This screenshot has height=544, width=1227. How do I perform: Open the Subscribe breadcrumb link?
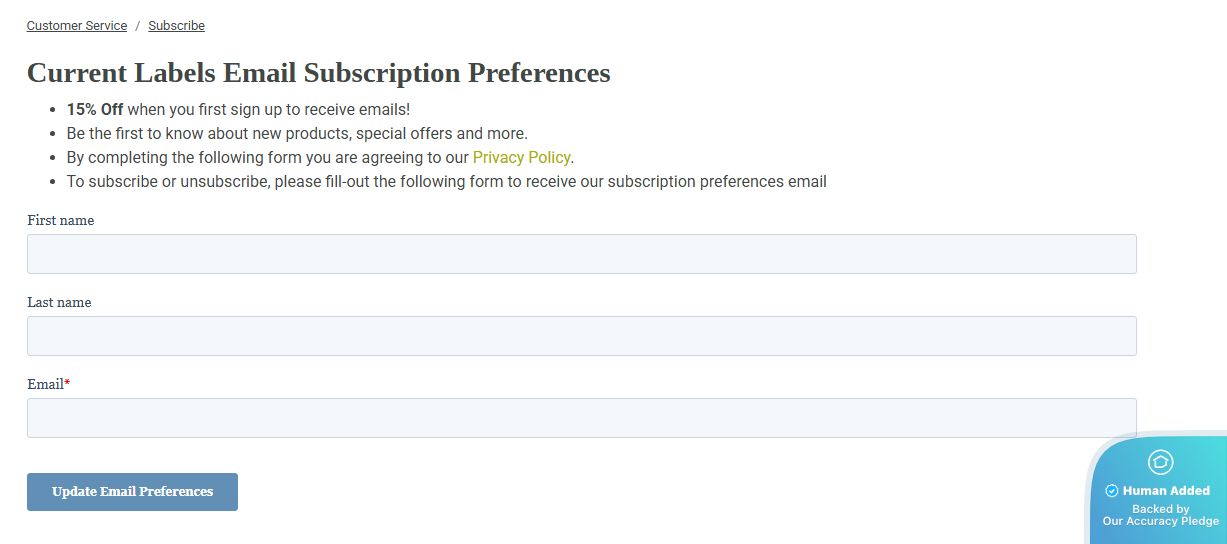(x=176, y=26)
